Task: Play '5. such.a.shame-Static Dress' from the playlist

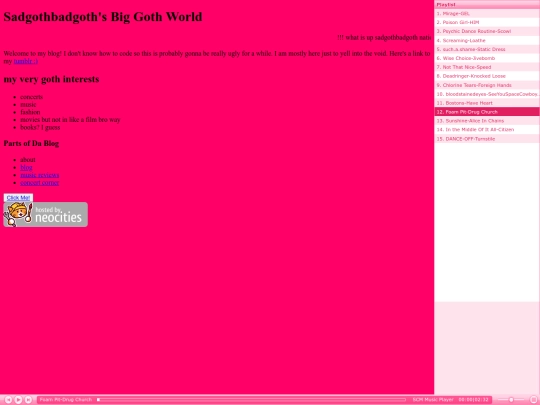Action: (487, 49)
